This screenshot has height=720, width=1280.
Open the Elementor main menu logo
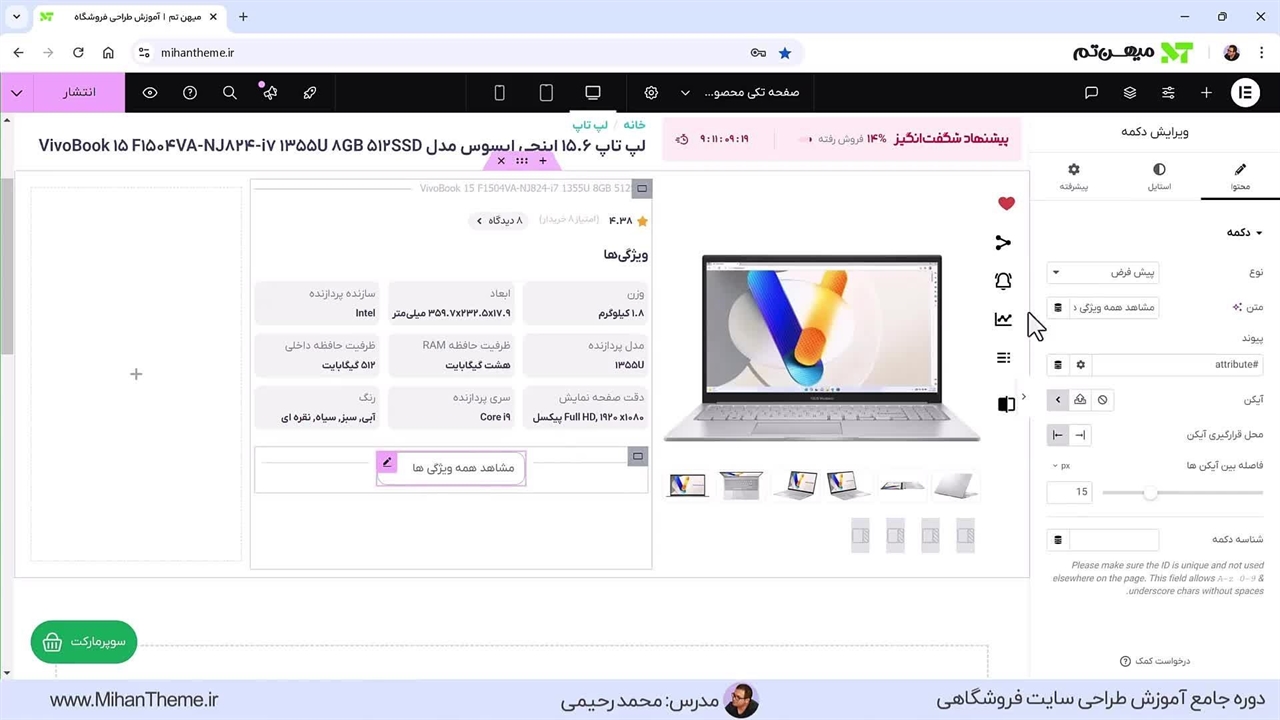coord(1245,92)
